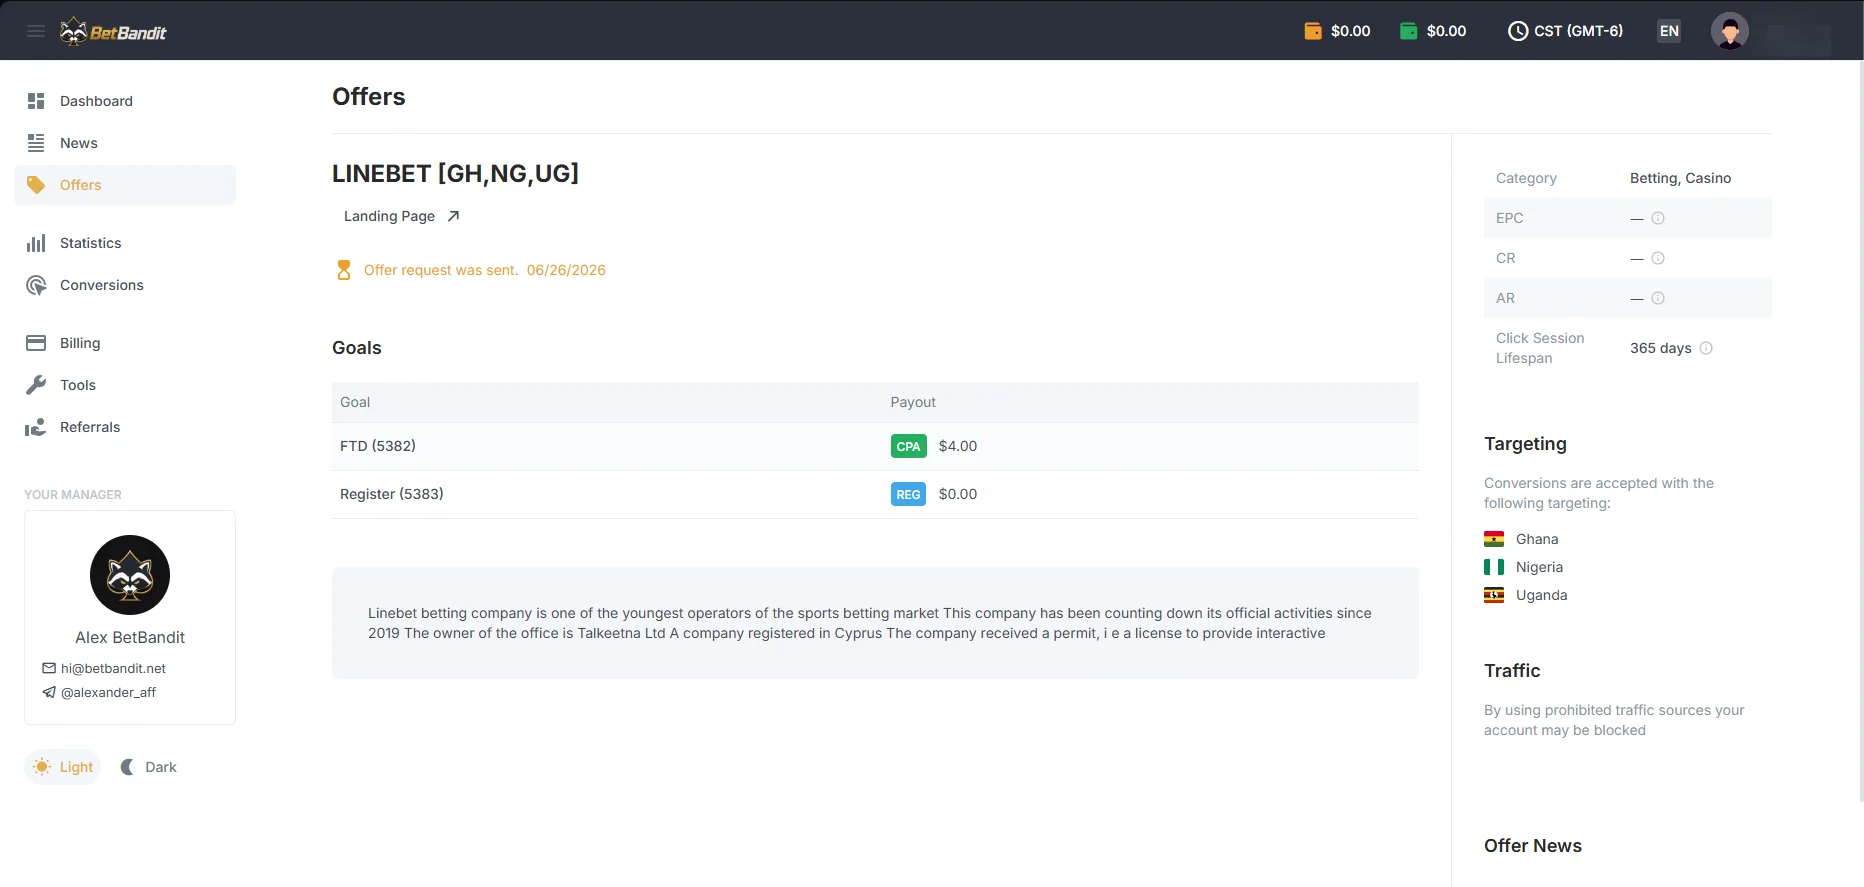Click the orange wallet balance icon
Viewport: 1864px width, 887px height.
point(1313,31)
